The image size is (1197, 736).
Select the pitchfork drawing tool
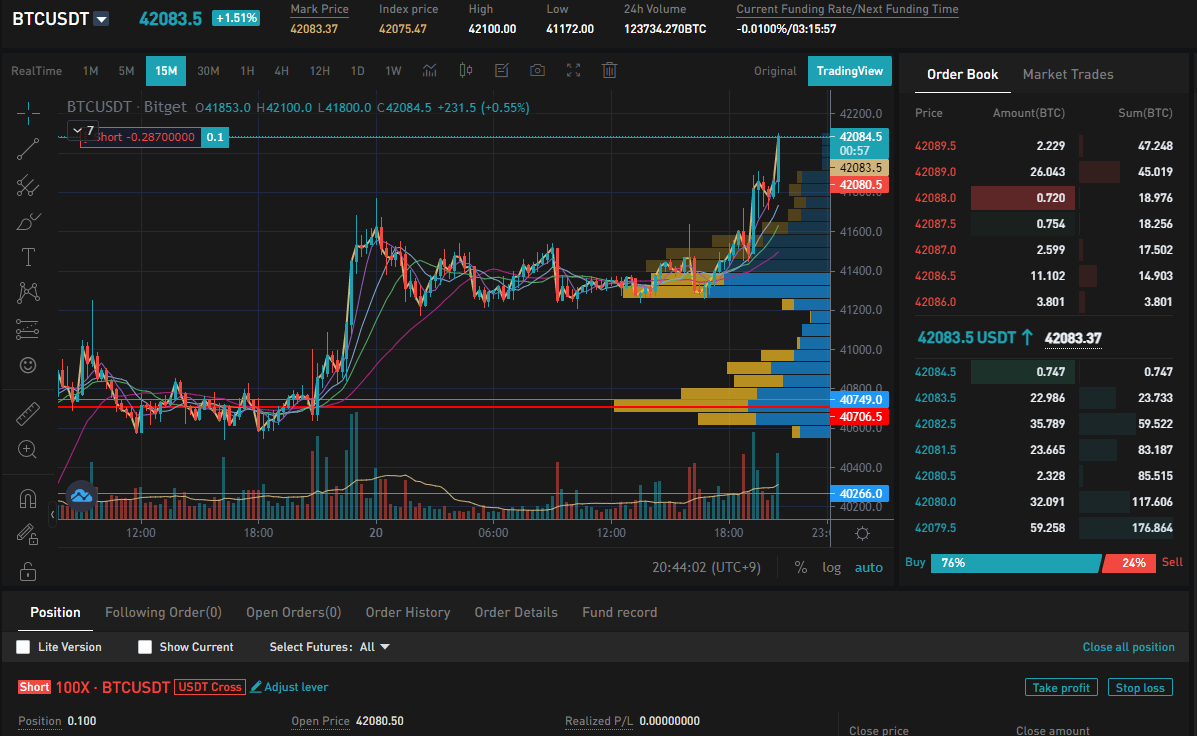28,186
